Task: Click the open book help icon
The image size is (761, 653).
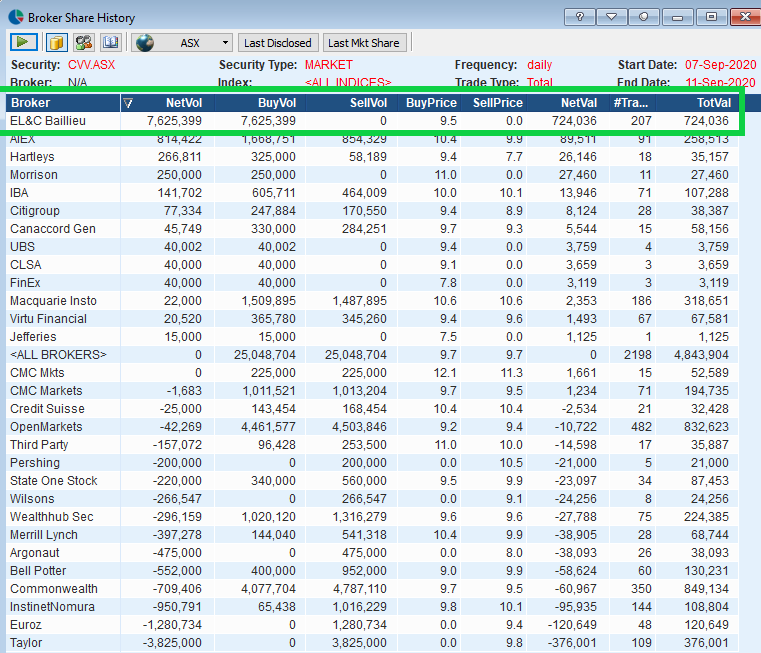Action: click(x=111, y=43)
